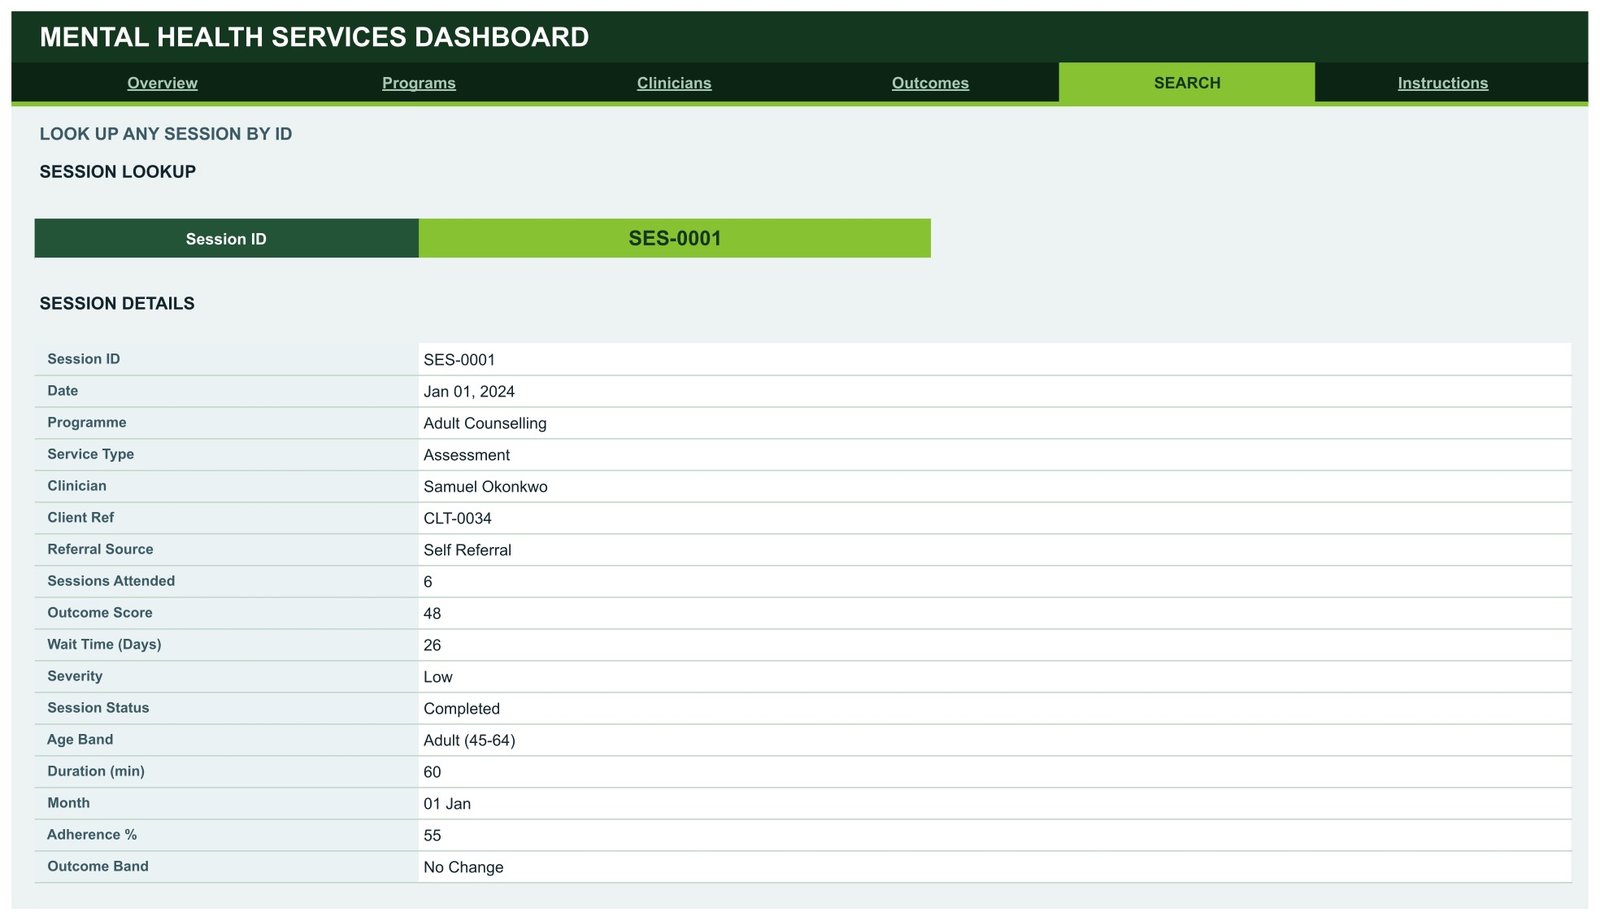Screen dimensions: 1600x920
Task: Select the Outcome Score value 48
Action: tap(432, 614)
